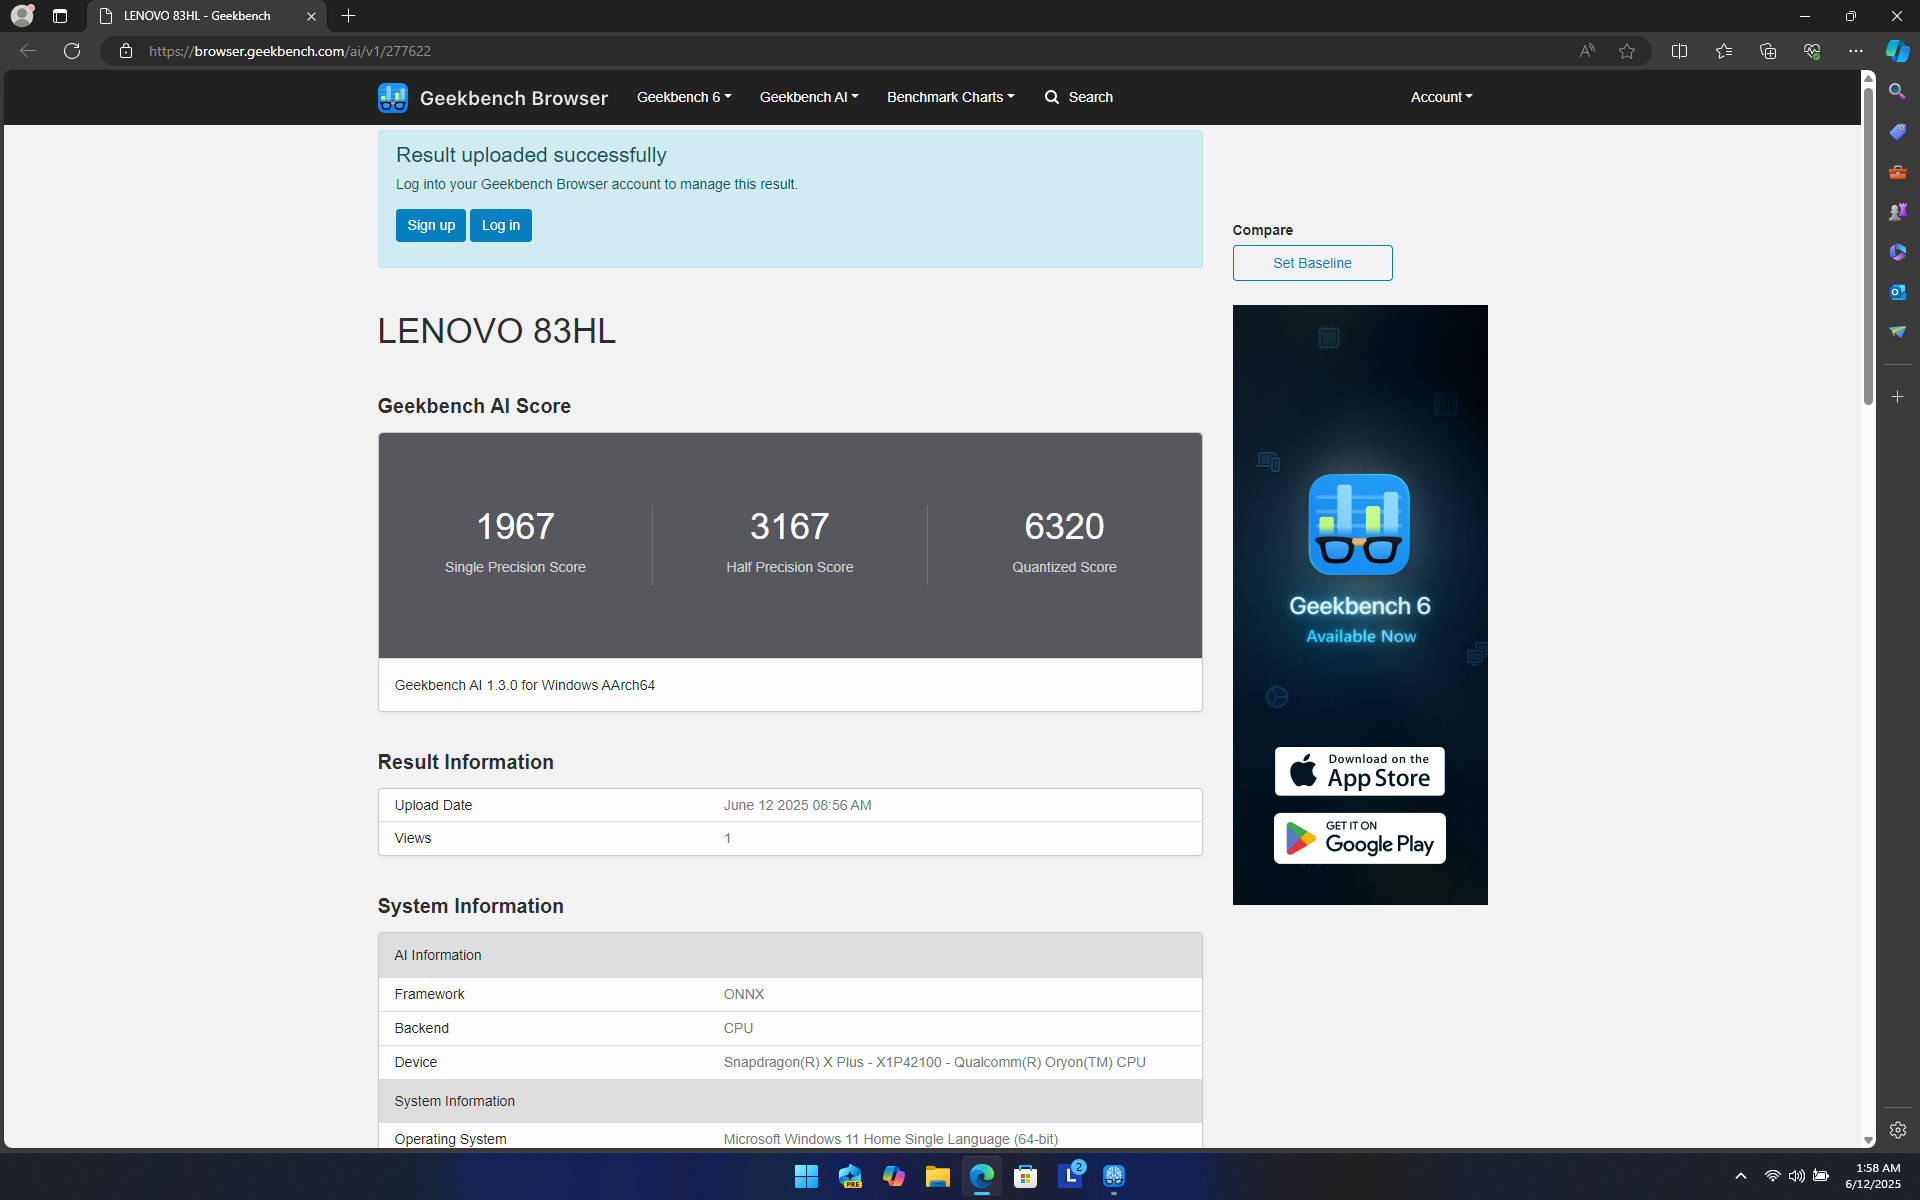Open Edge Settings and more menu
The image size is (1920, 1200).
click(x=1855, y=51)
